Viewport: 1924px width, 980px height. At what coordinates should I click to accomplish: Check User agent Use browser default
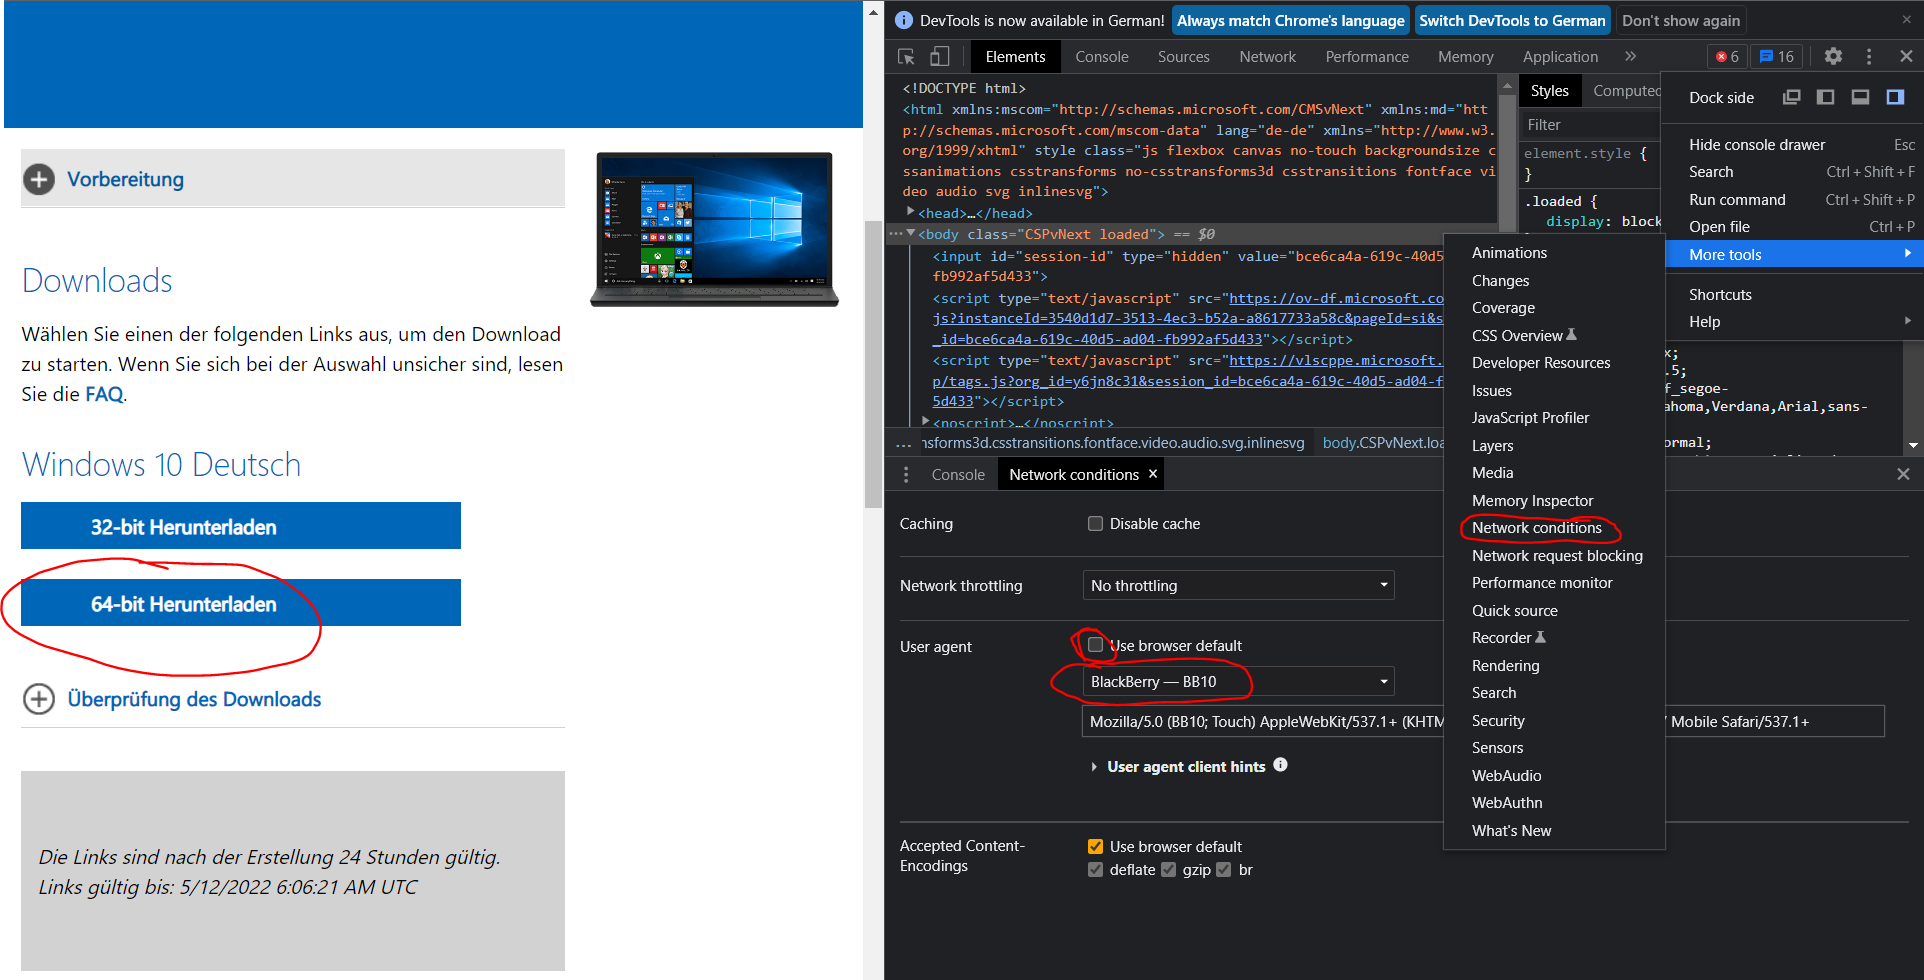click(x=1095, y=645)
